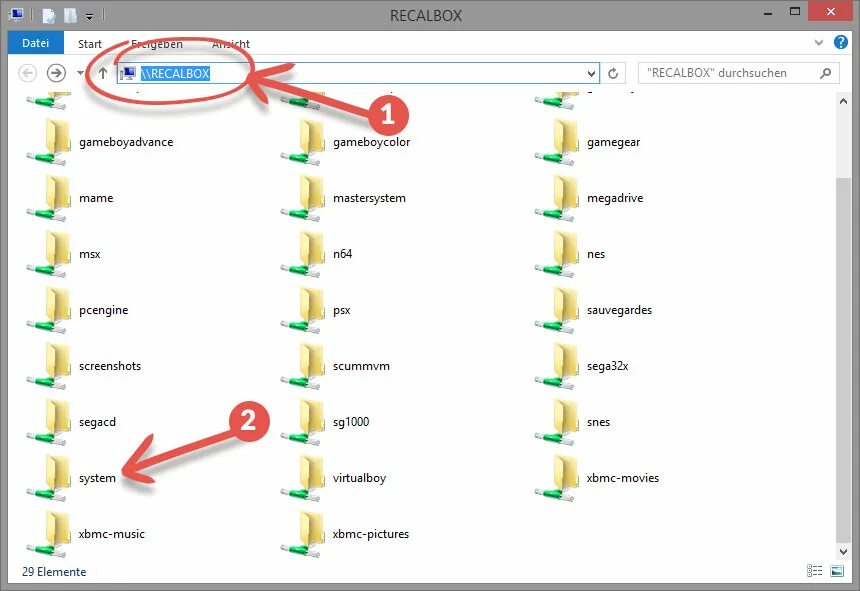
Task: Navigate forward with the arrow button
Action: 56,73
